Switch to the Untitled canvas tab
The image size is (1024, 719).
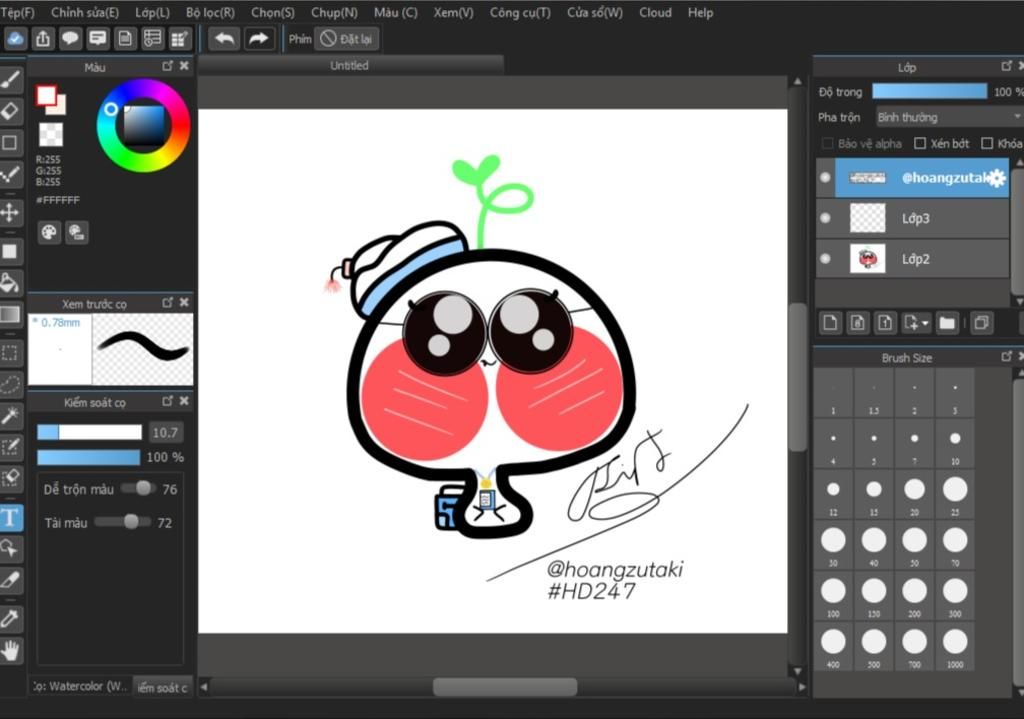coord(350,65)
